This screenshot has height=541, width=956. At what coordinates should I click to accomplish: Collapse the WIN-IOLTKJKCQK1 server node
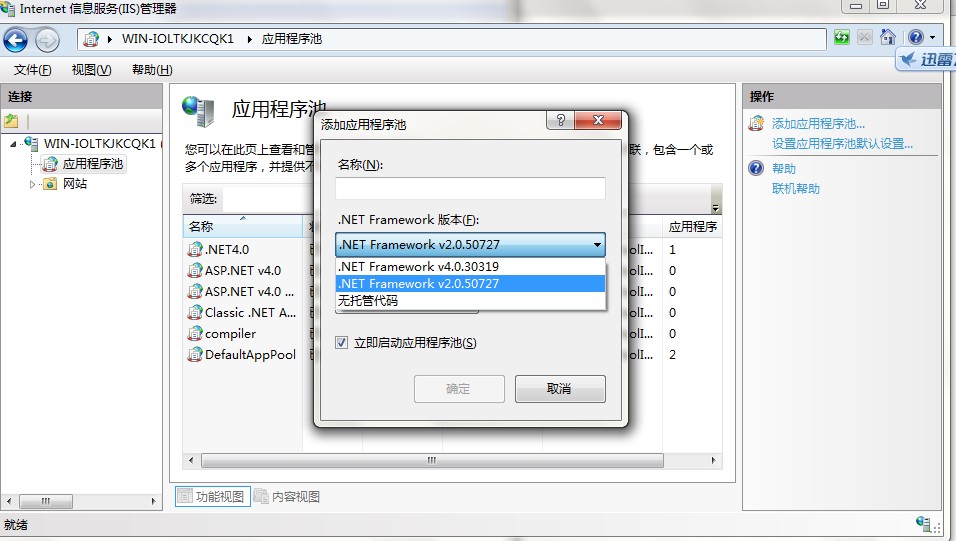click(13, 145)
